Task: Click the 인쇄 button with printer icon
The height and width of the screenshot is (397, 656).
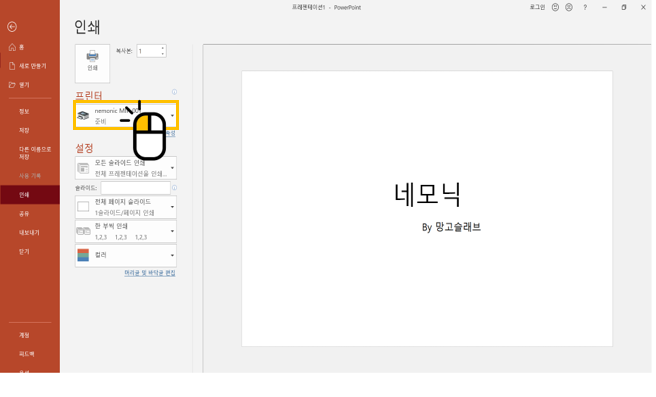Action: 92,64
